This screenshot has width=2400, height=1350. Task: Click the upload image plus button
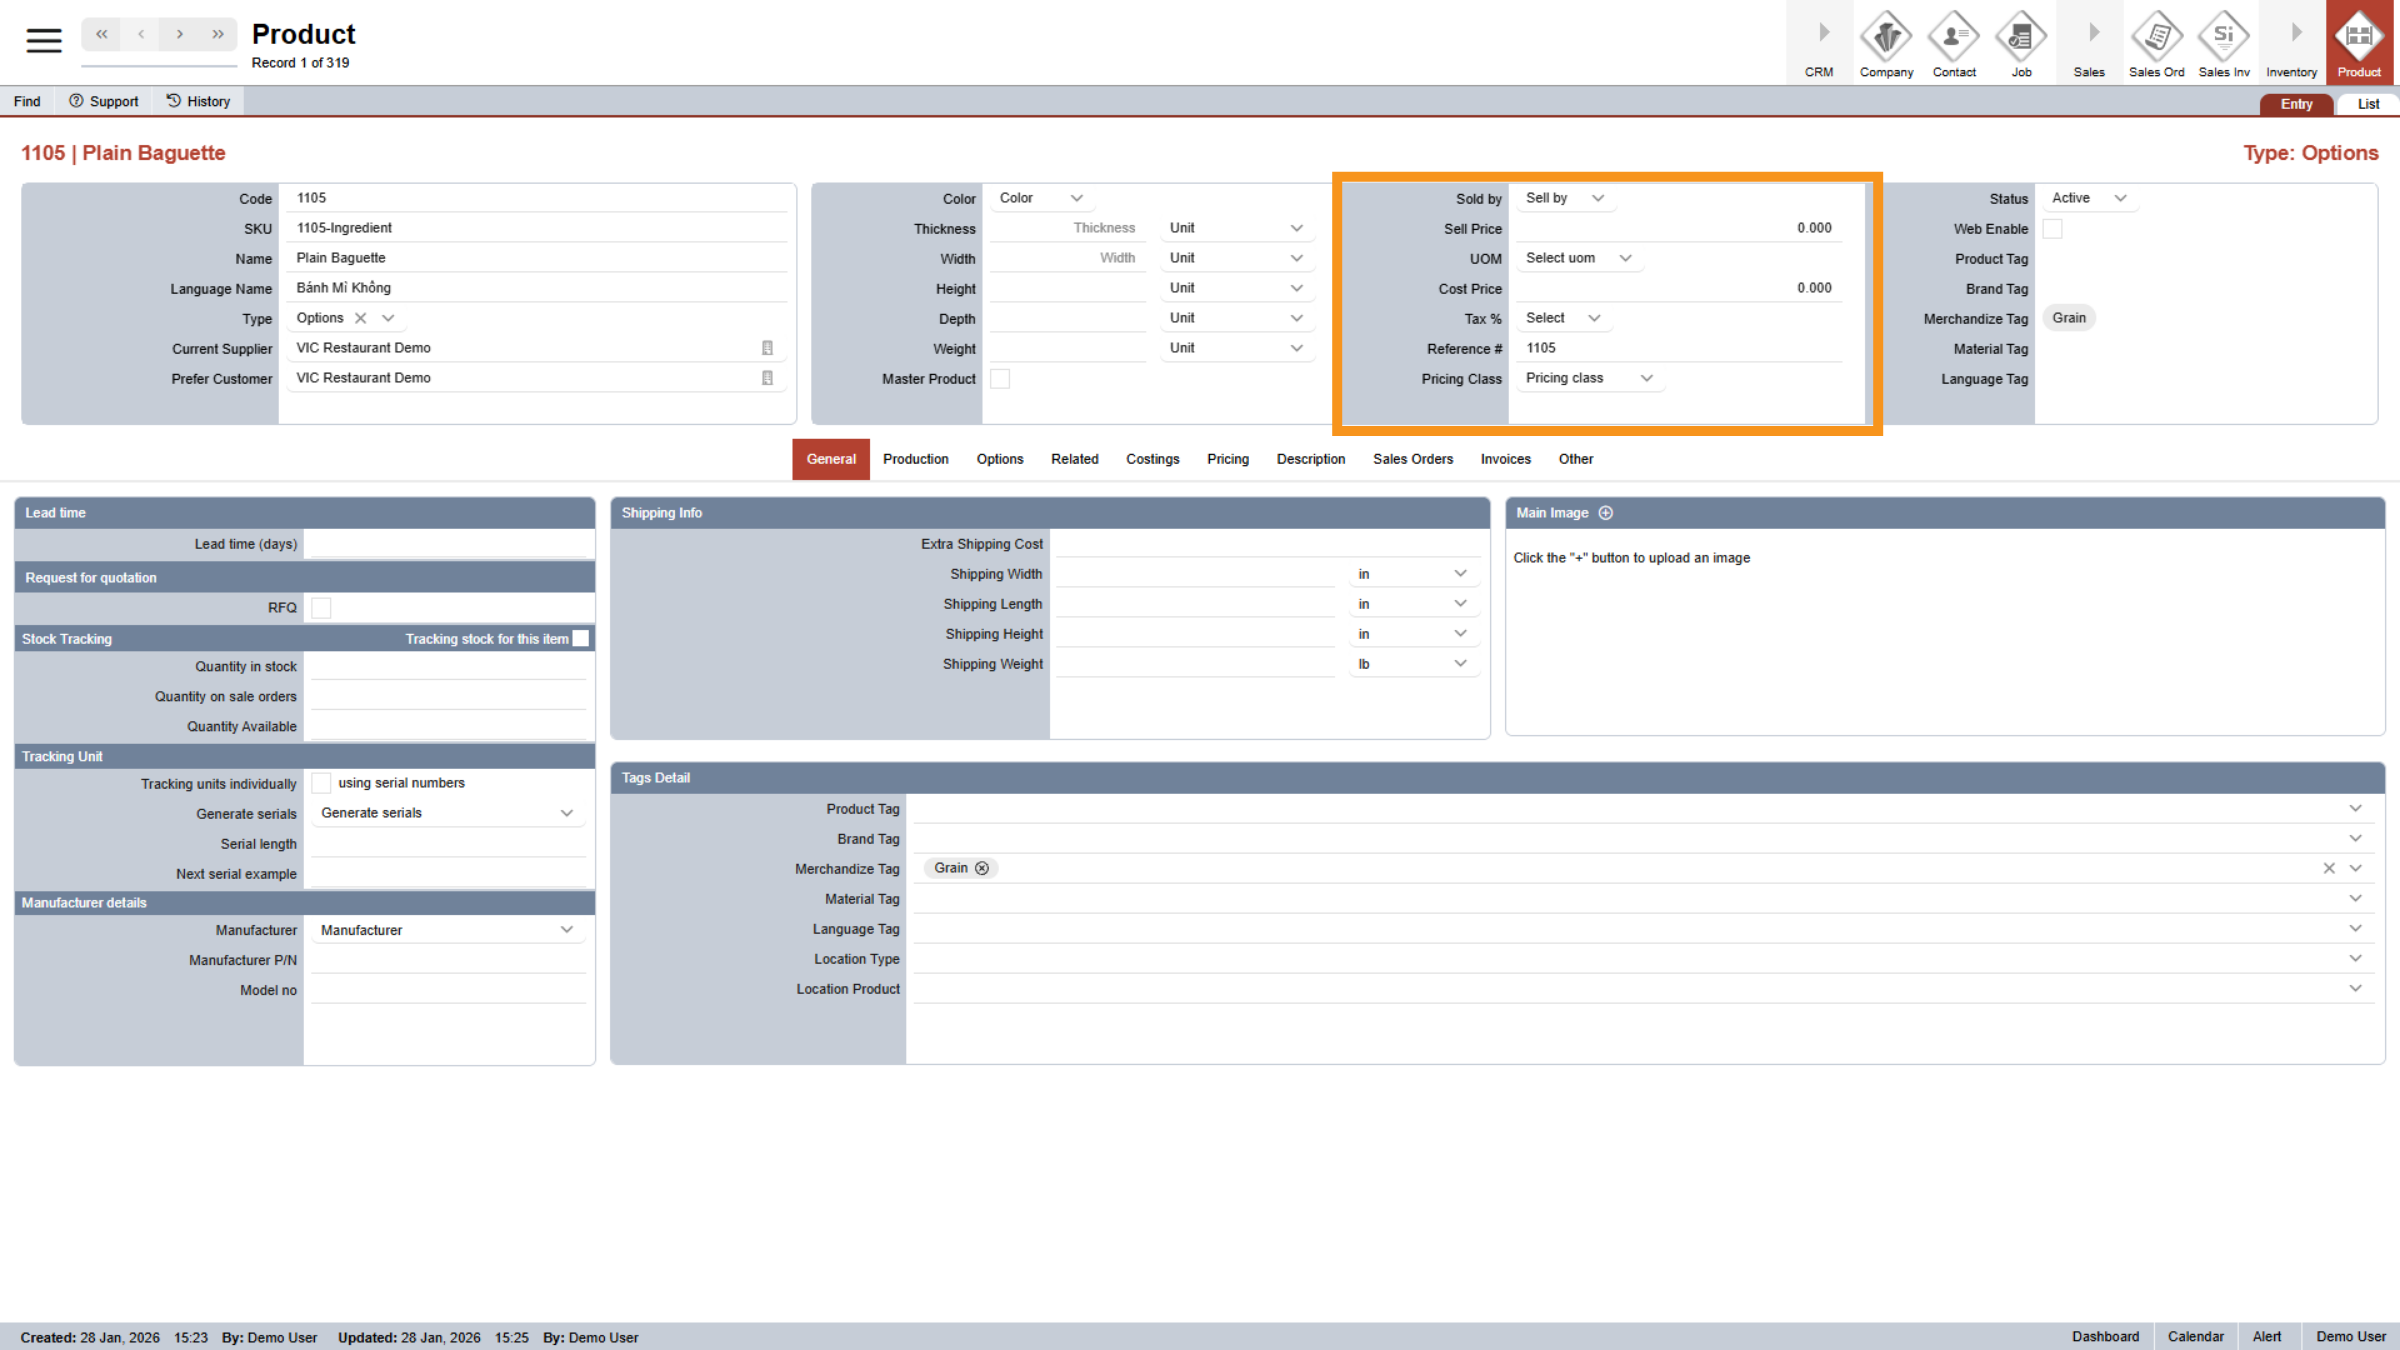click(1606, 512)
